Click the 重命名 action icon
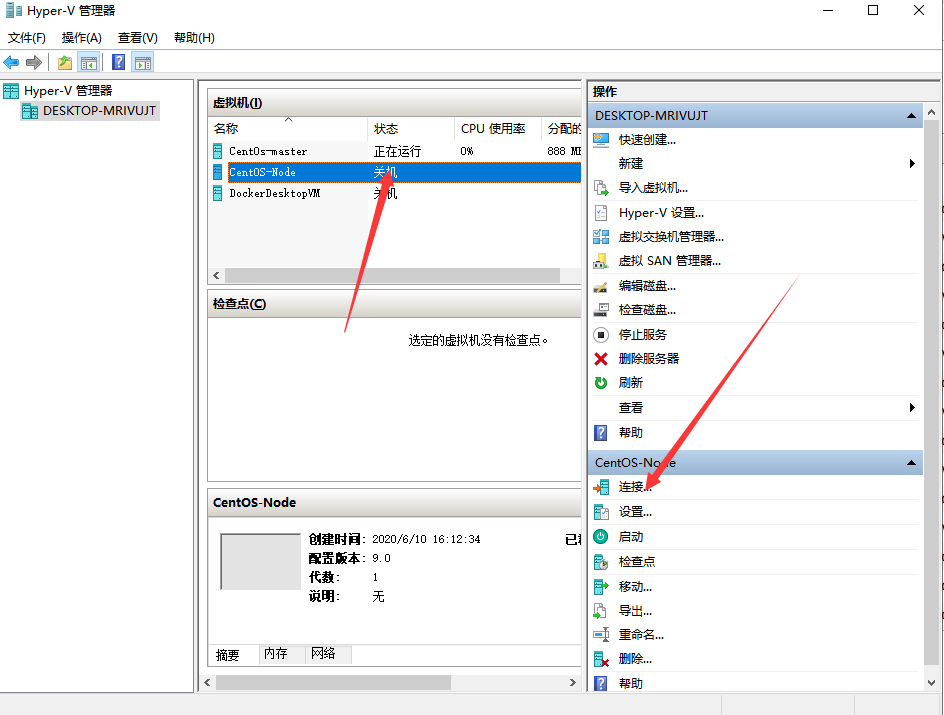The image size is (944, 715). click(601, 634)
